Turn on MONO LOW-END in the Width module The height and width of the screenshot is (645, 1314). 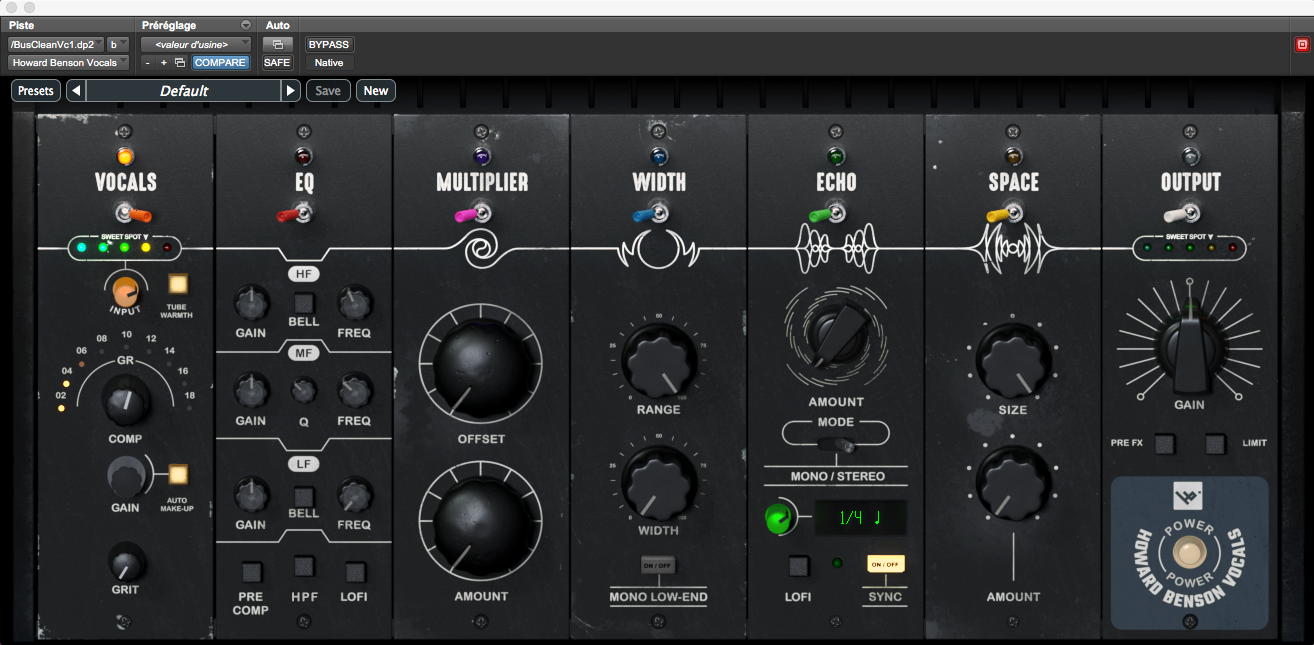pos(657,565)
